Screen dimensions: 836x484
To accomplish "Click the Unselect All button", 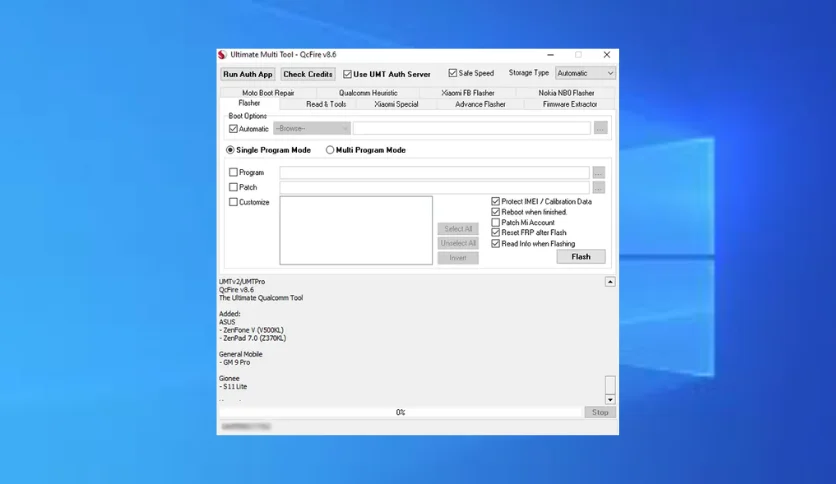I will coord(458,243).
